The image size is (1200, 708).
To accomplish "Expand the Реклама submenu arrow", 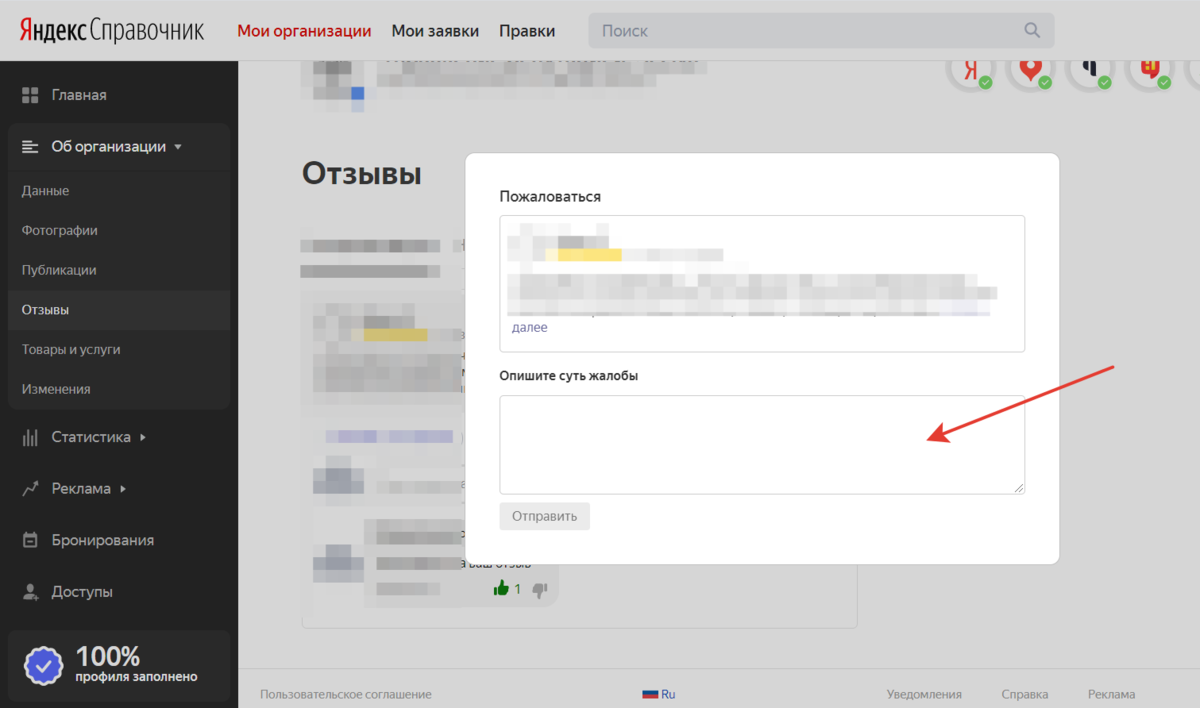I will pyautogui.click(x=123, y=489).
